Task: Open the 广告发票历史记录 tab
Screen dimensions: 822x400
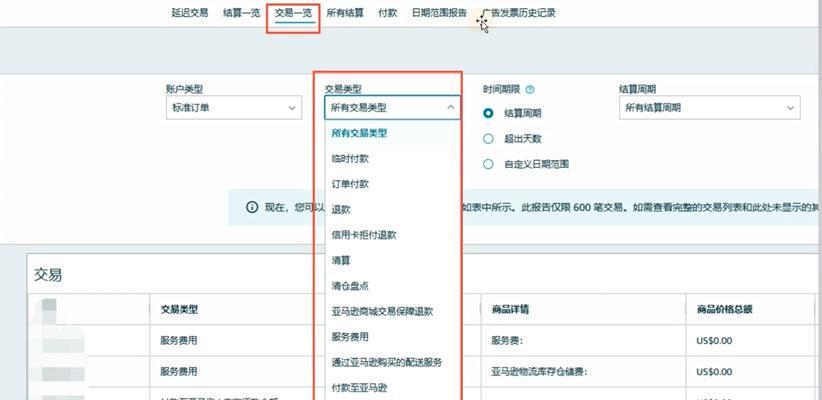Action: tap(518, 13)
